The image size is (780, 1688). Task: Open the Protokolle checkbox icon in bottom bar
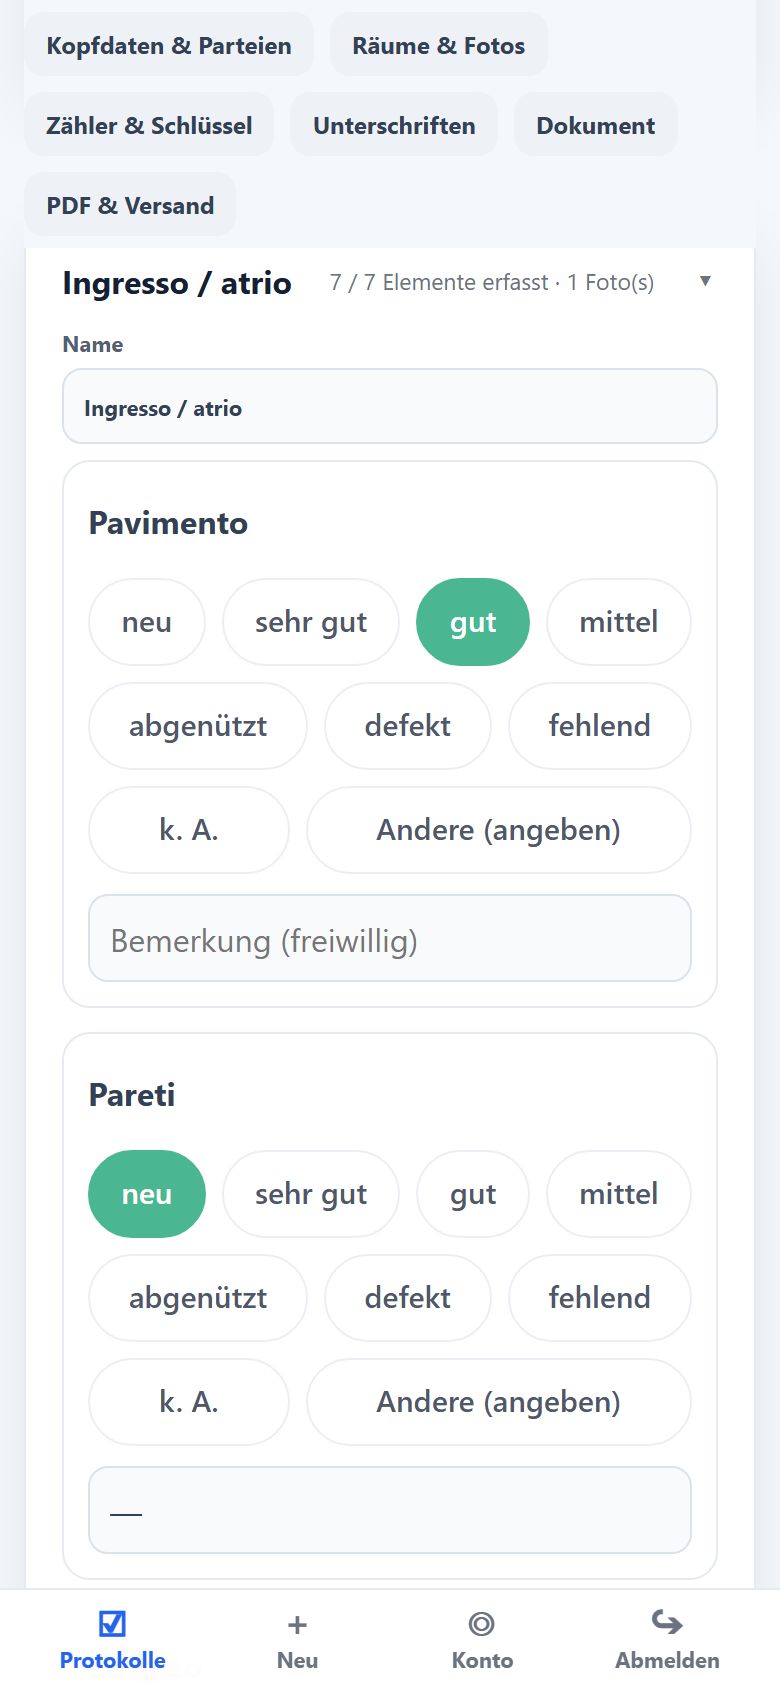coord(112,1623)
